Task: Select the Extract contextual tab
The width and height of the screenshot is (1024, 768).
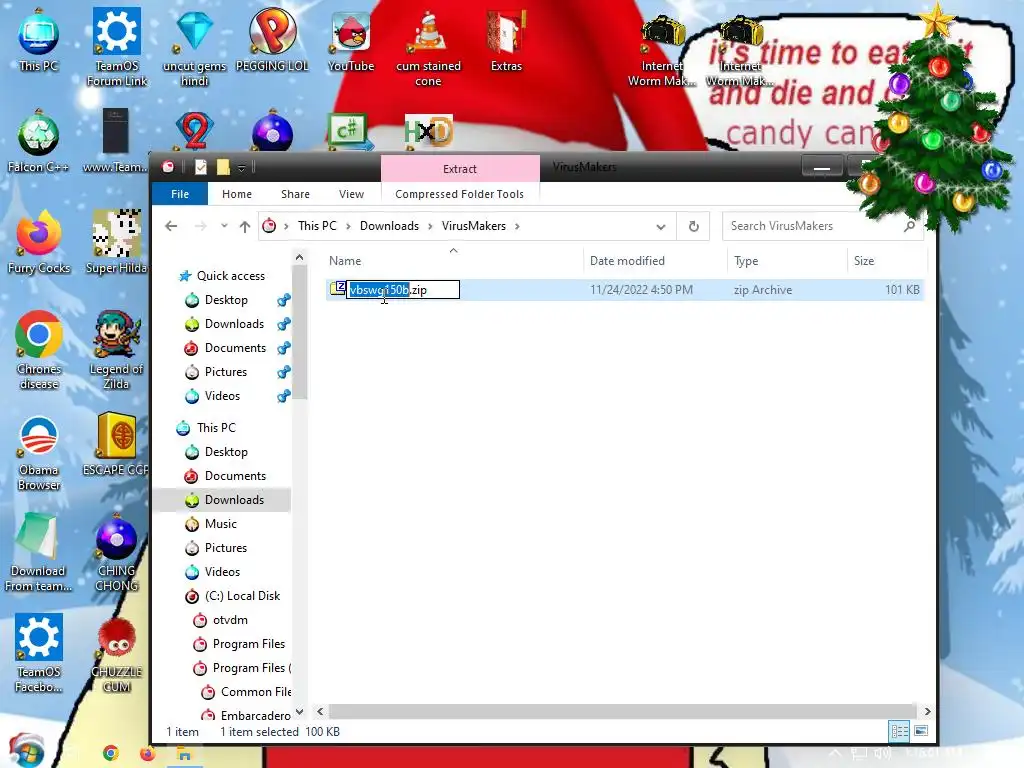Action: click(x=460, y=168)
